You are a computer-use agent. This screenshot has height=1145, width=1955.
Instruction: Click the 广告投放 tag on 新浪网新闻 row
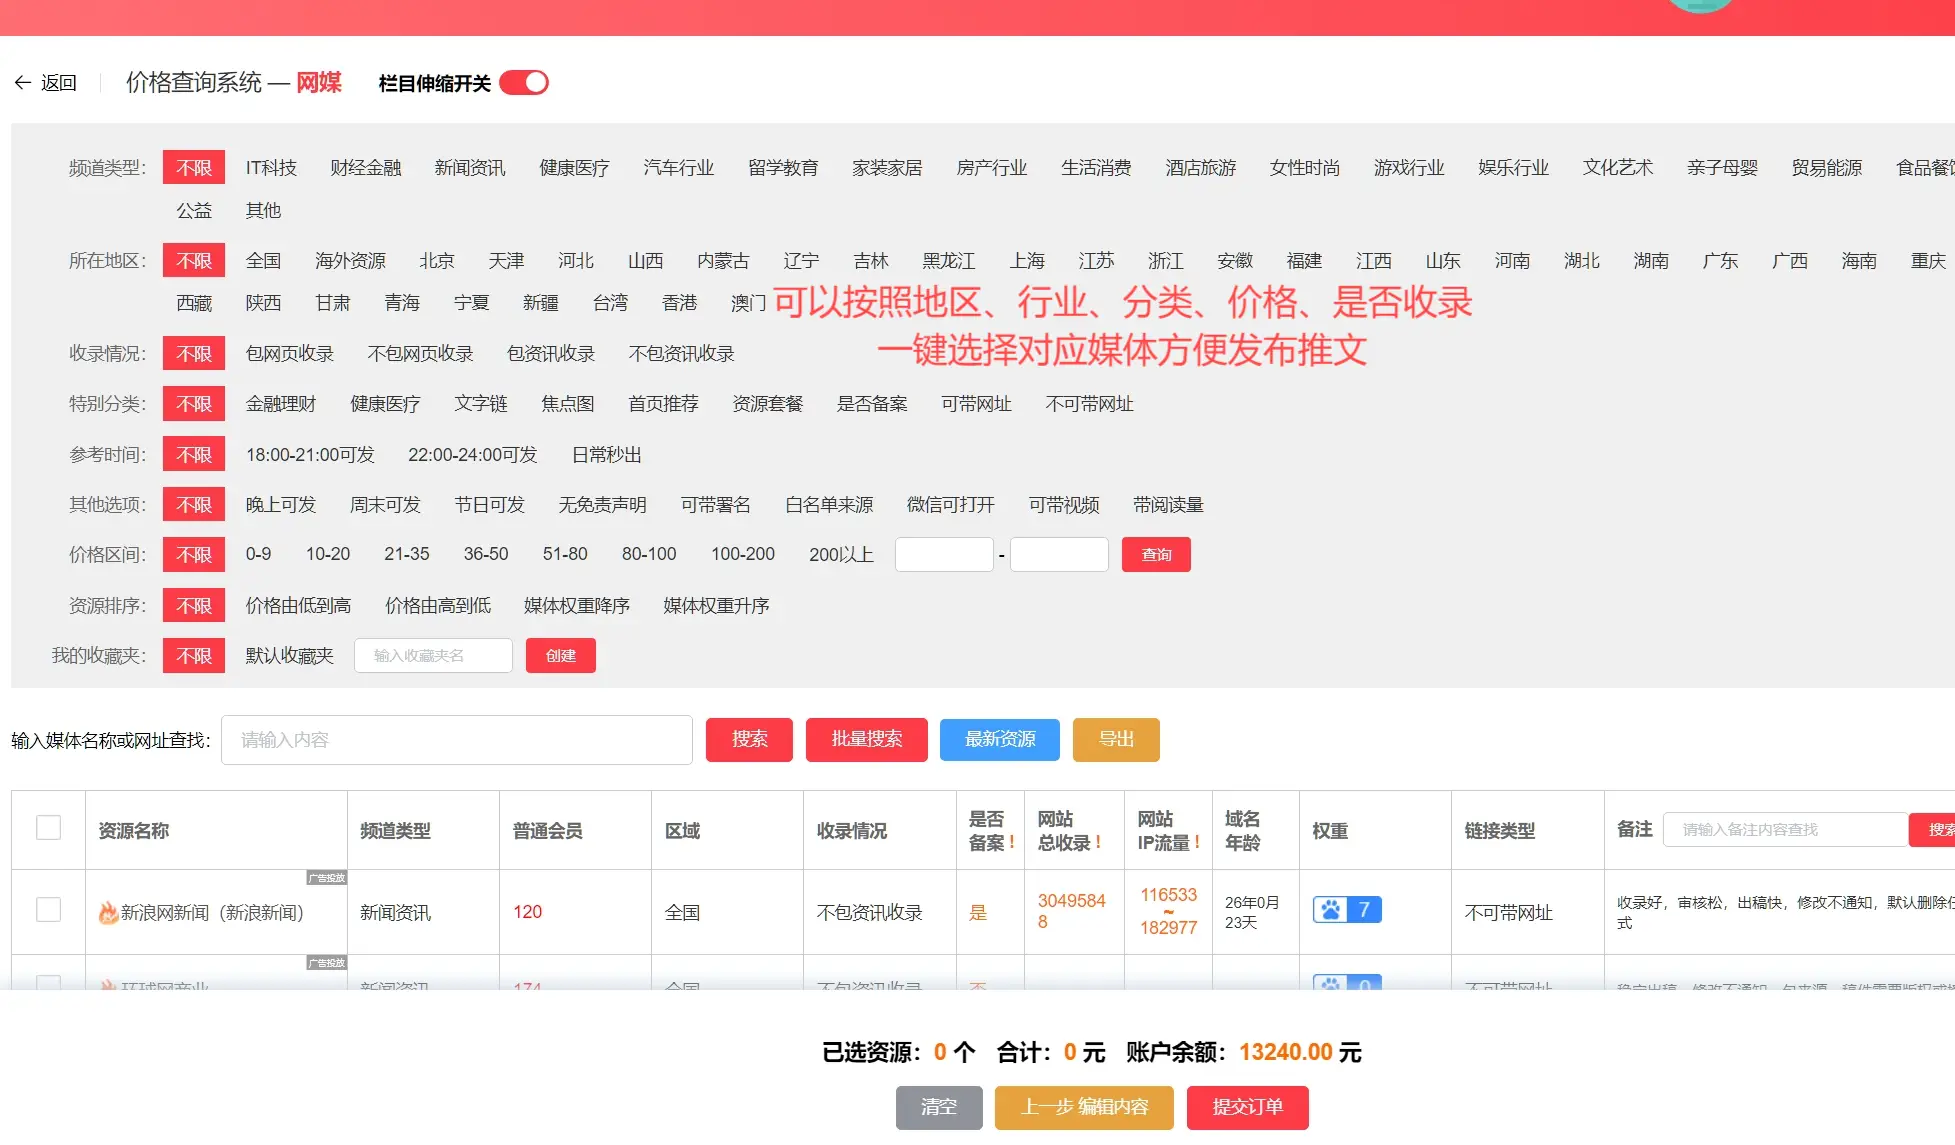pos(326,878)
